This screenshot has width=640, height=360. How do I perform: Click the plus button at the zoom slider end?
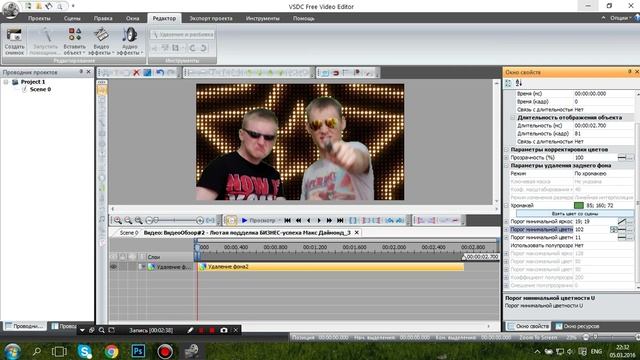(200, 220)
